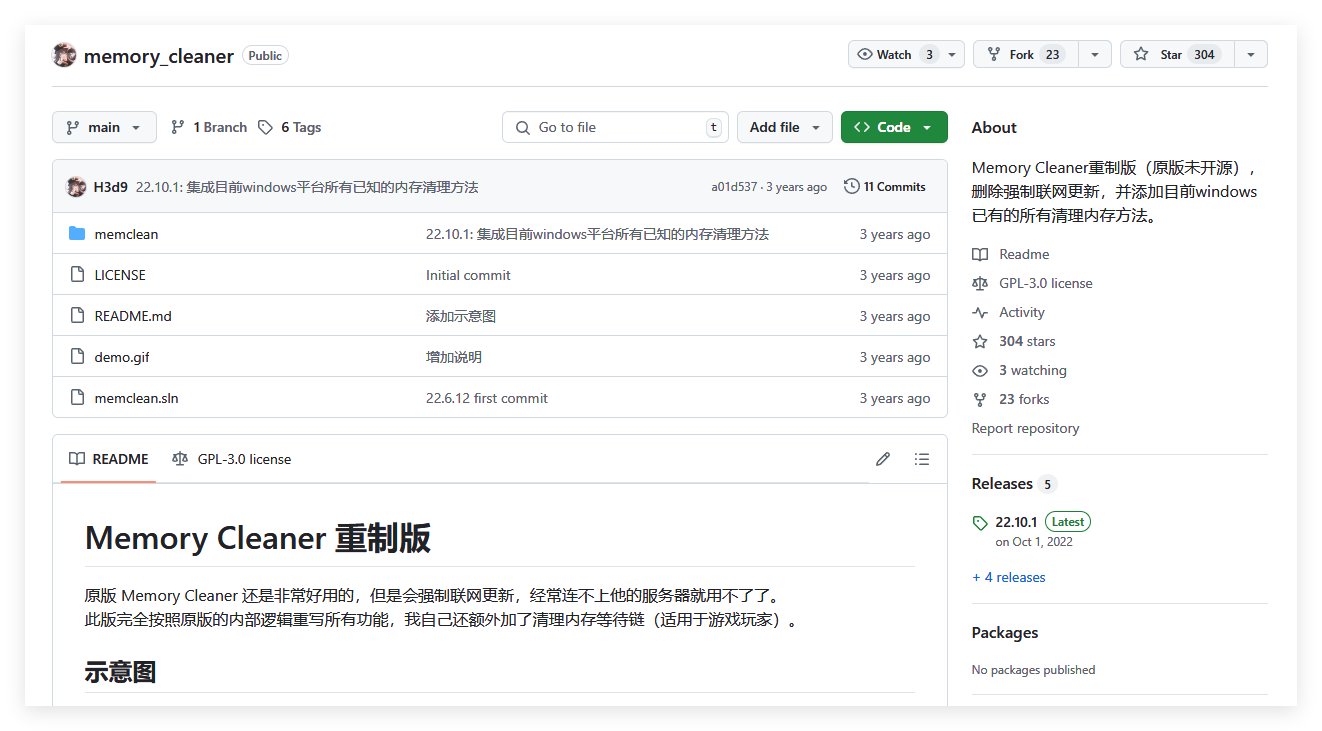Open commit hash a01d537
Screen dimensions: 1322x731
(735, 187)
